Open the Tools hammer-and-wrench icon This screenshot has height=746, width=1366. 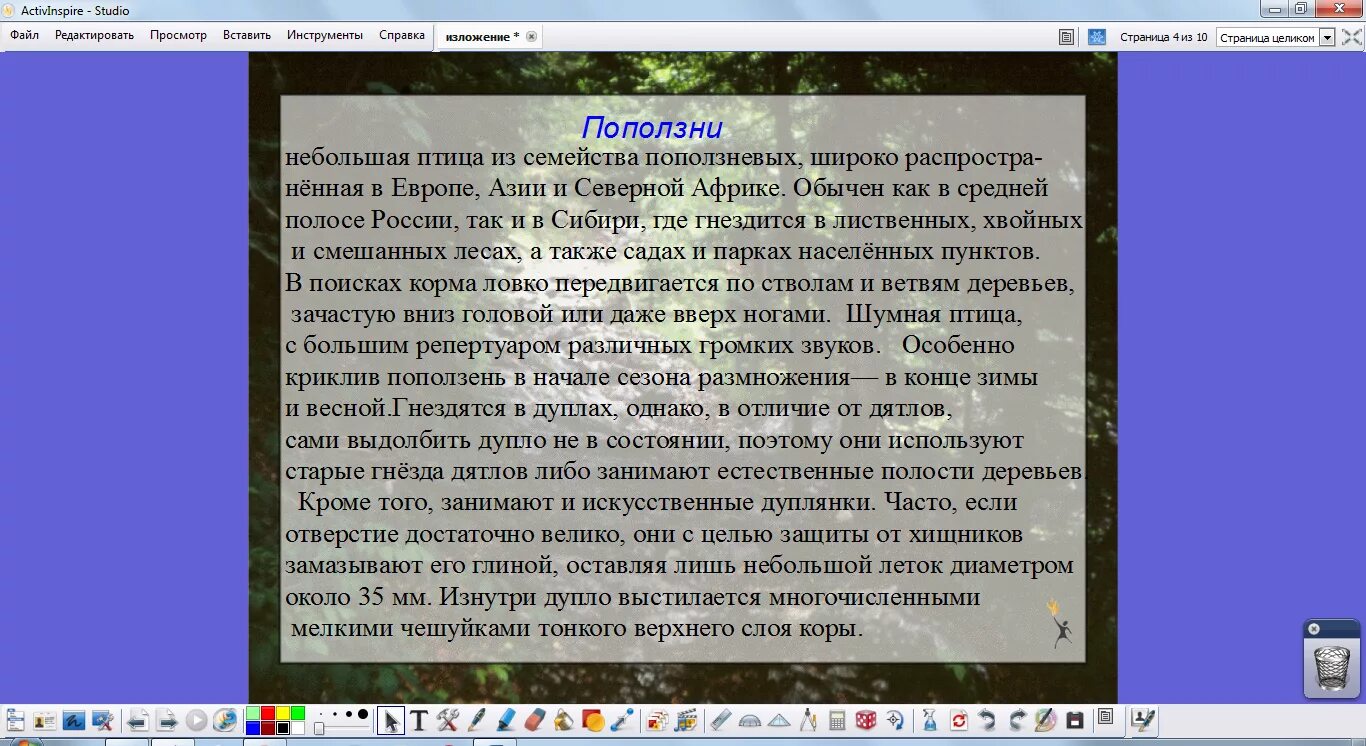[x=448, y=720]
